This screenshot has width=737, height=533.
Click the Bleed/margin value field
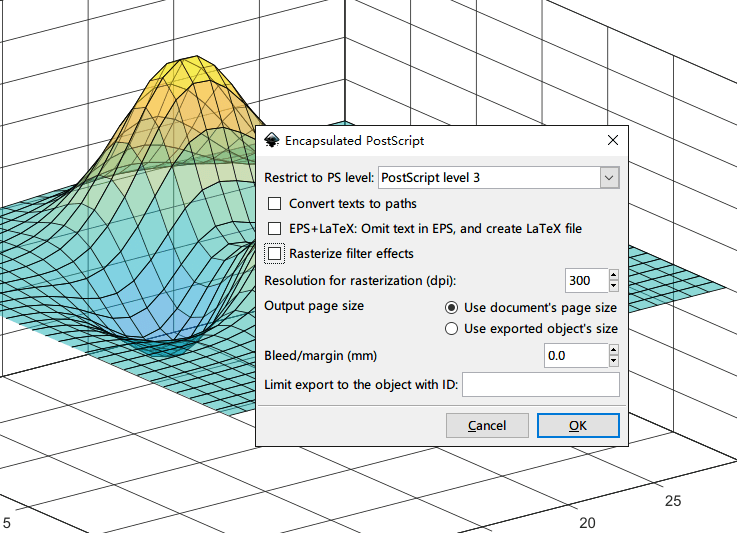click(x=575, y=356)
